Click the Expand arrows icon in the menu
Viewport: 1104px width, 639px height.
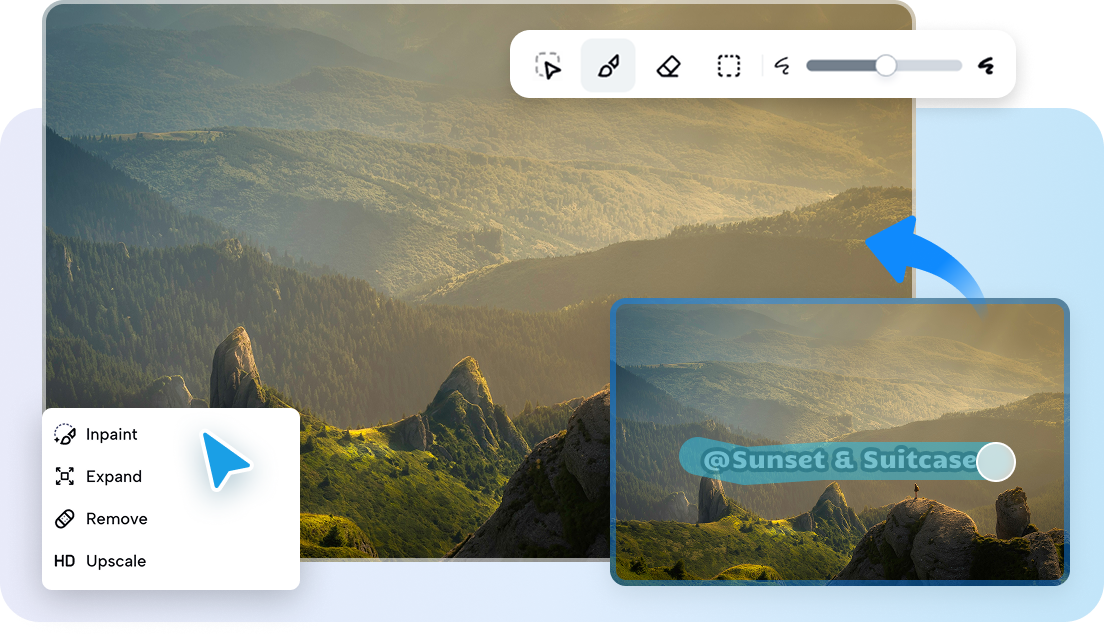64,476
